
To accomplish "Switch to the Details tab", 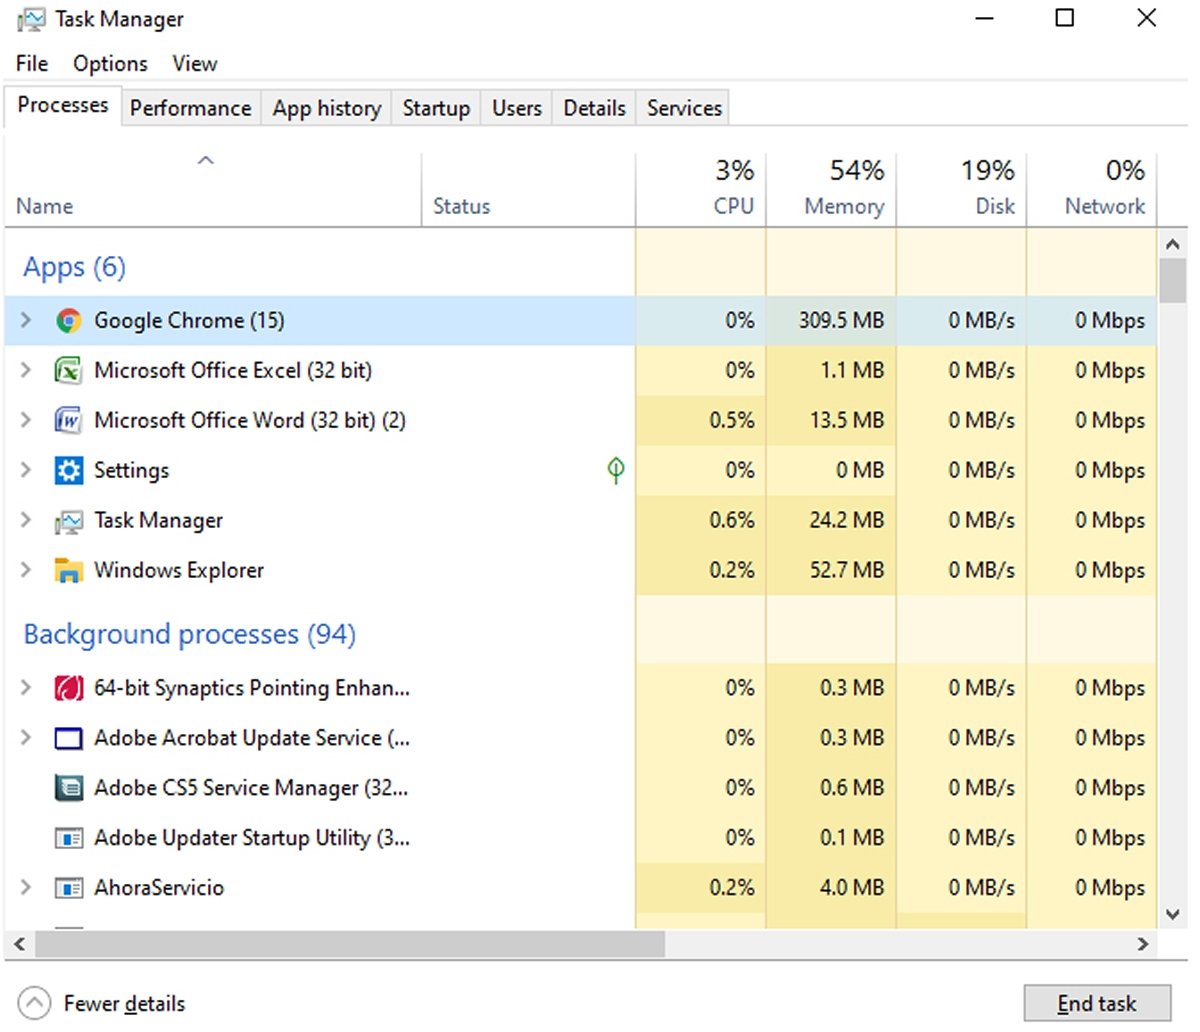I will pos(595,108).
